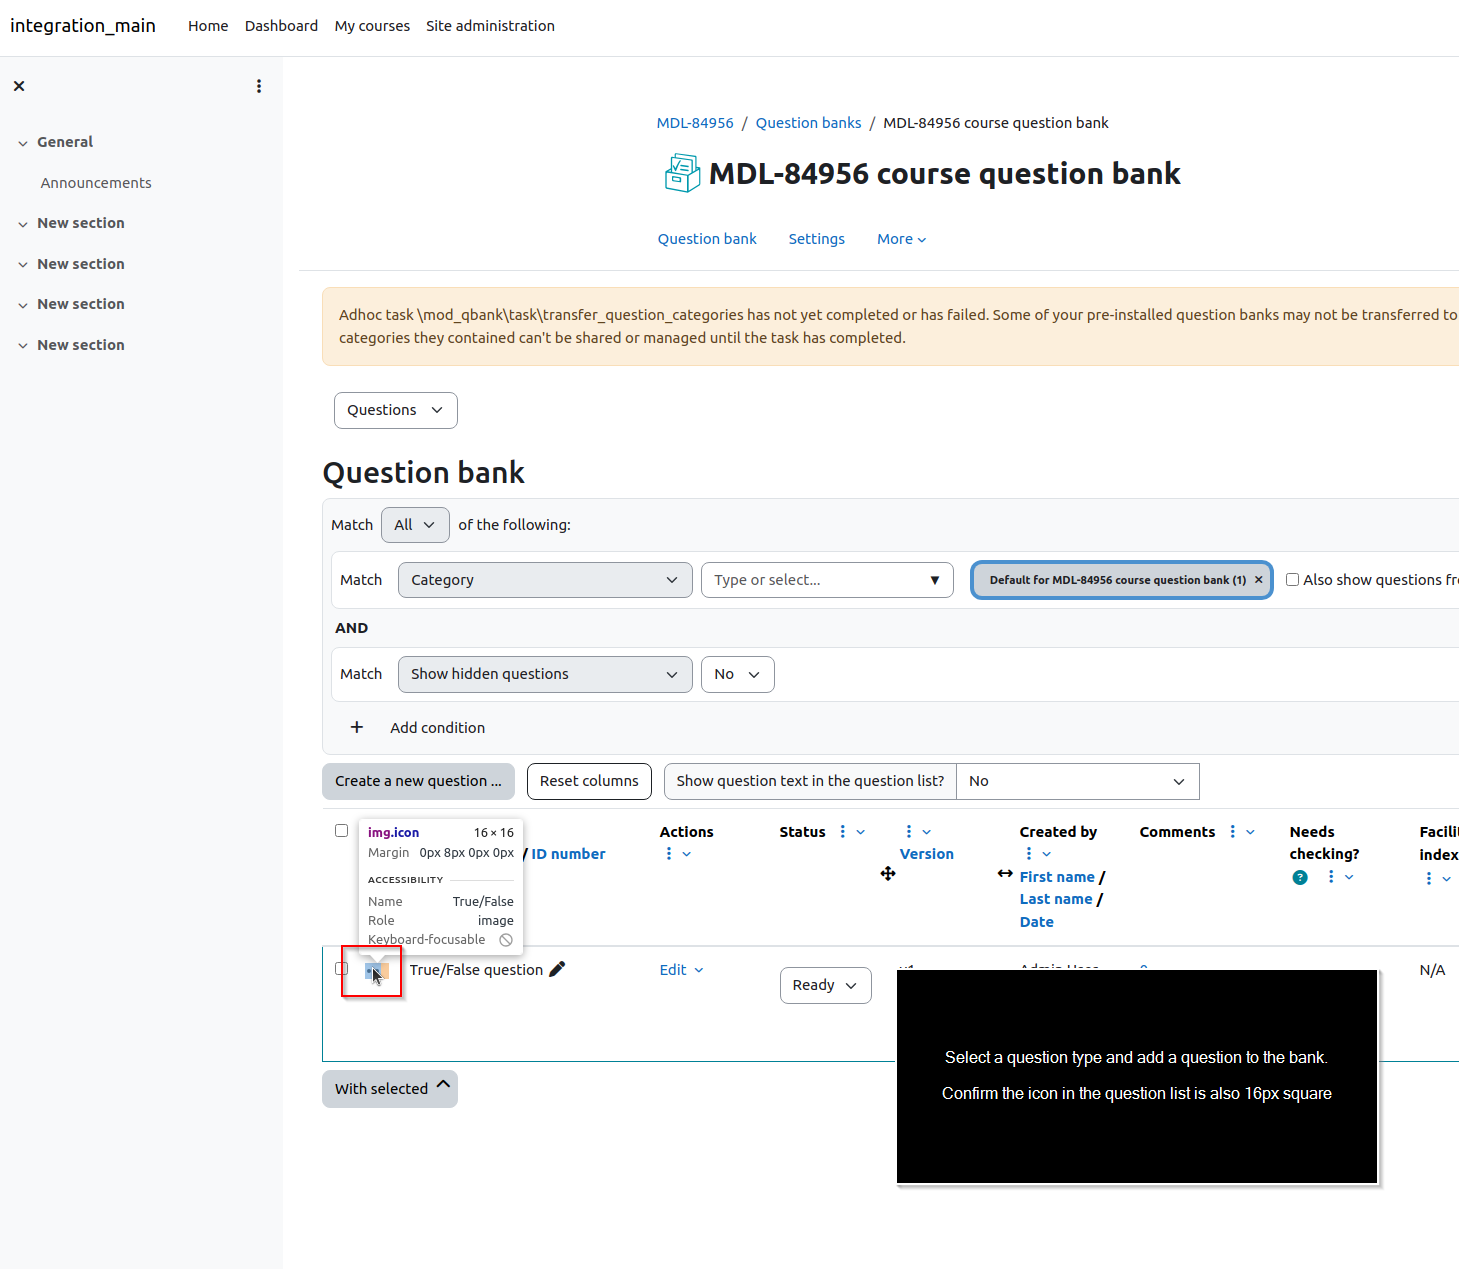The image size is (1459, 1269).
Task: Open the Needs checking column kebab menu
Action: [1331, 877]
